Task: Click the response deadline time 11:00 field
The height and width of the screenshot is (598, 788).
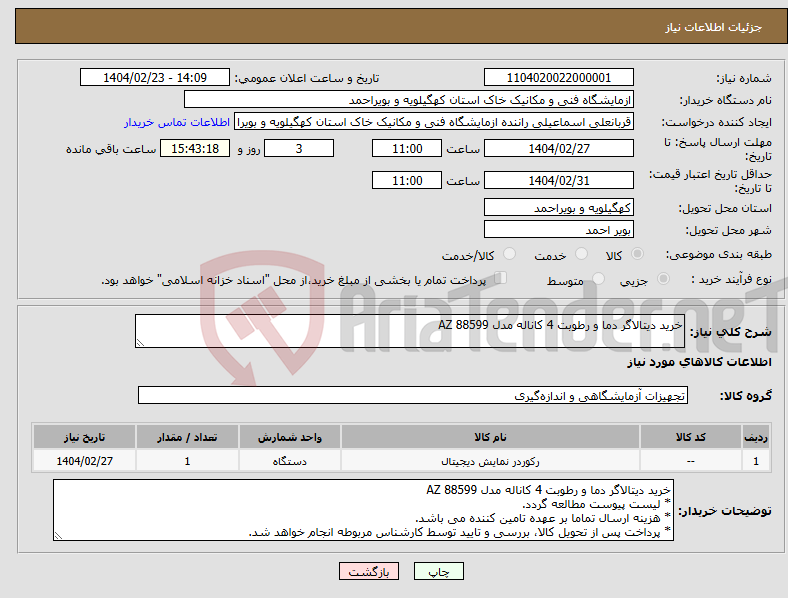Action: click(407, 148)
